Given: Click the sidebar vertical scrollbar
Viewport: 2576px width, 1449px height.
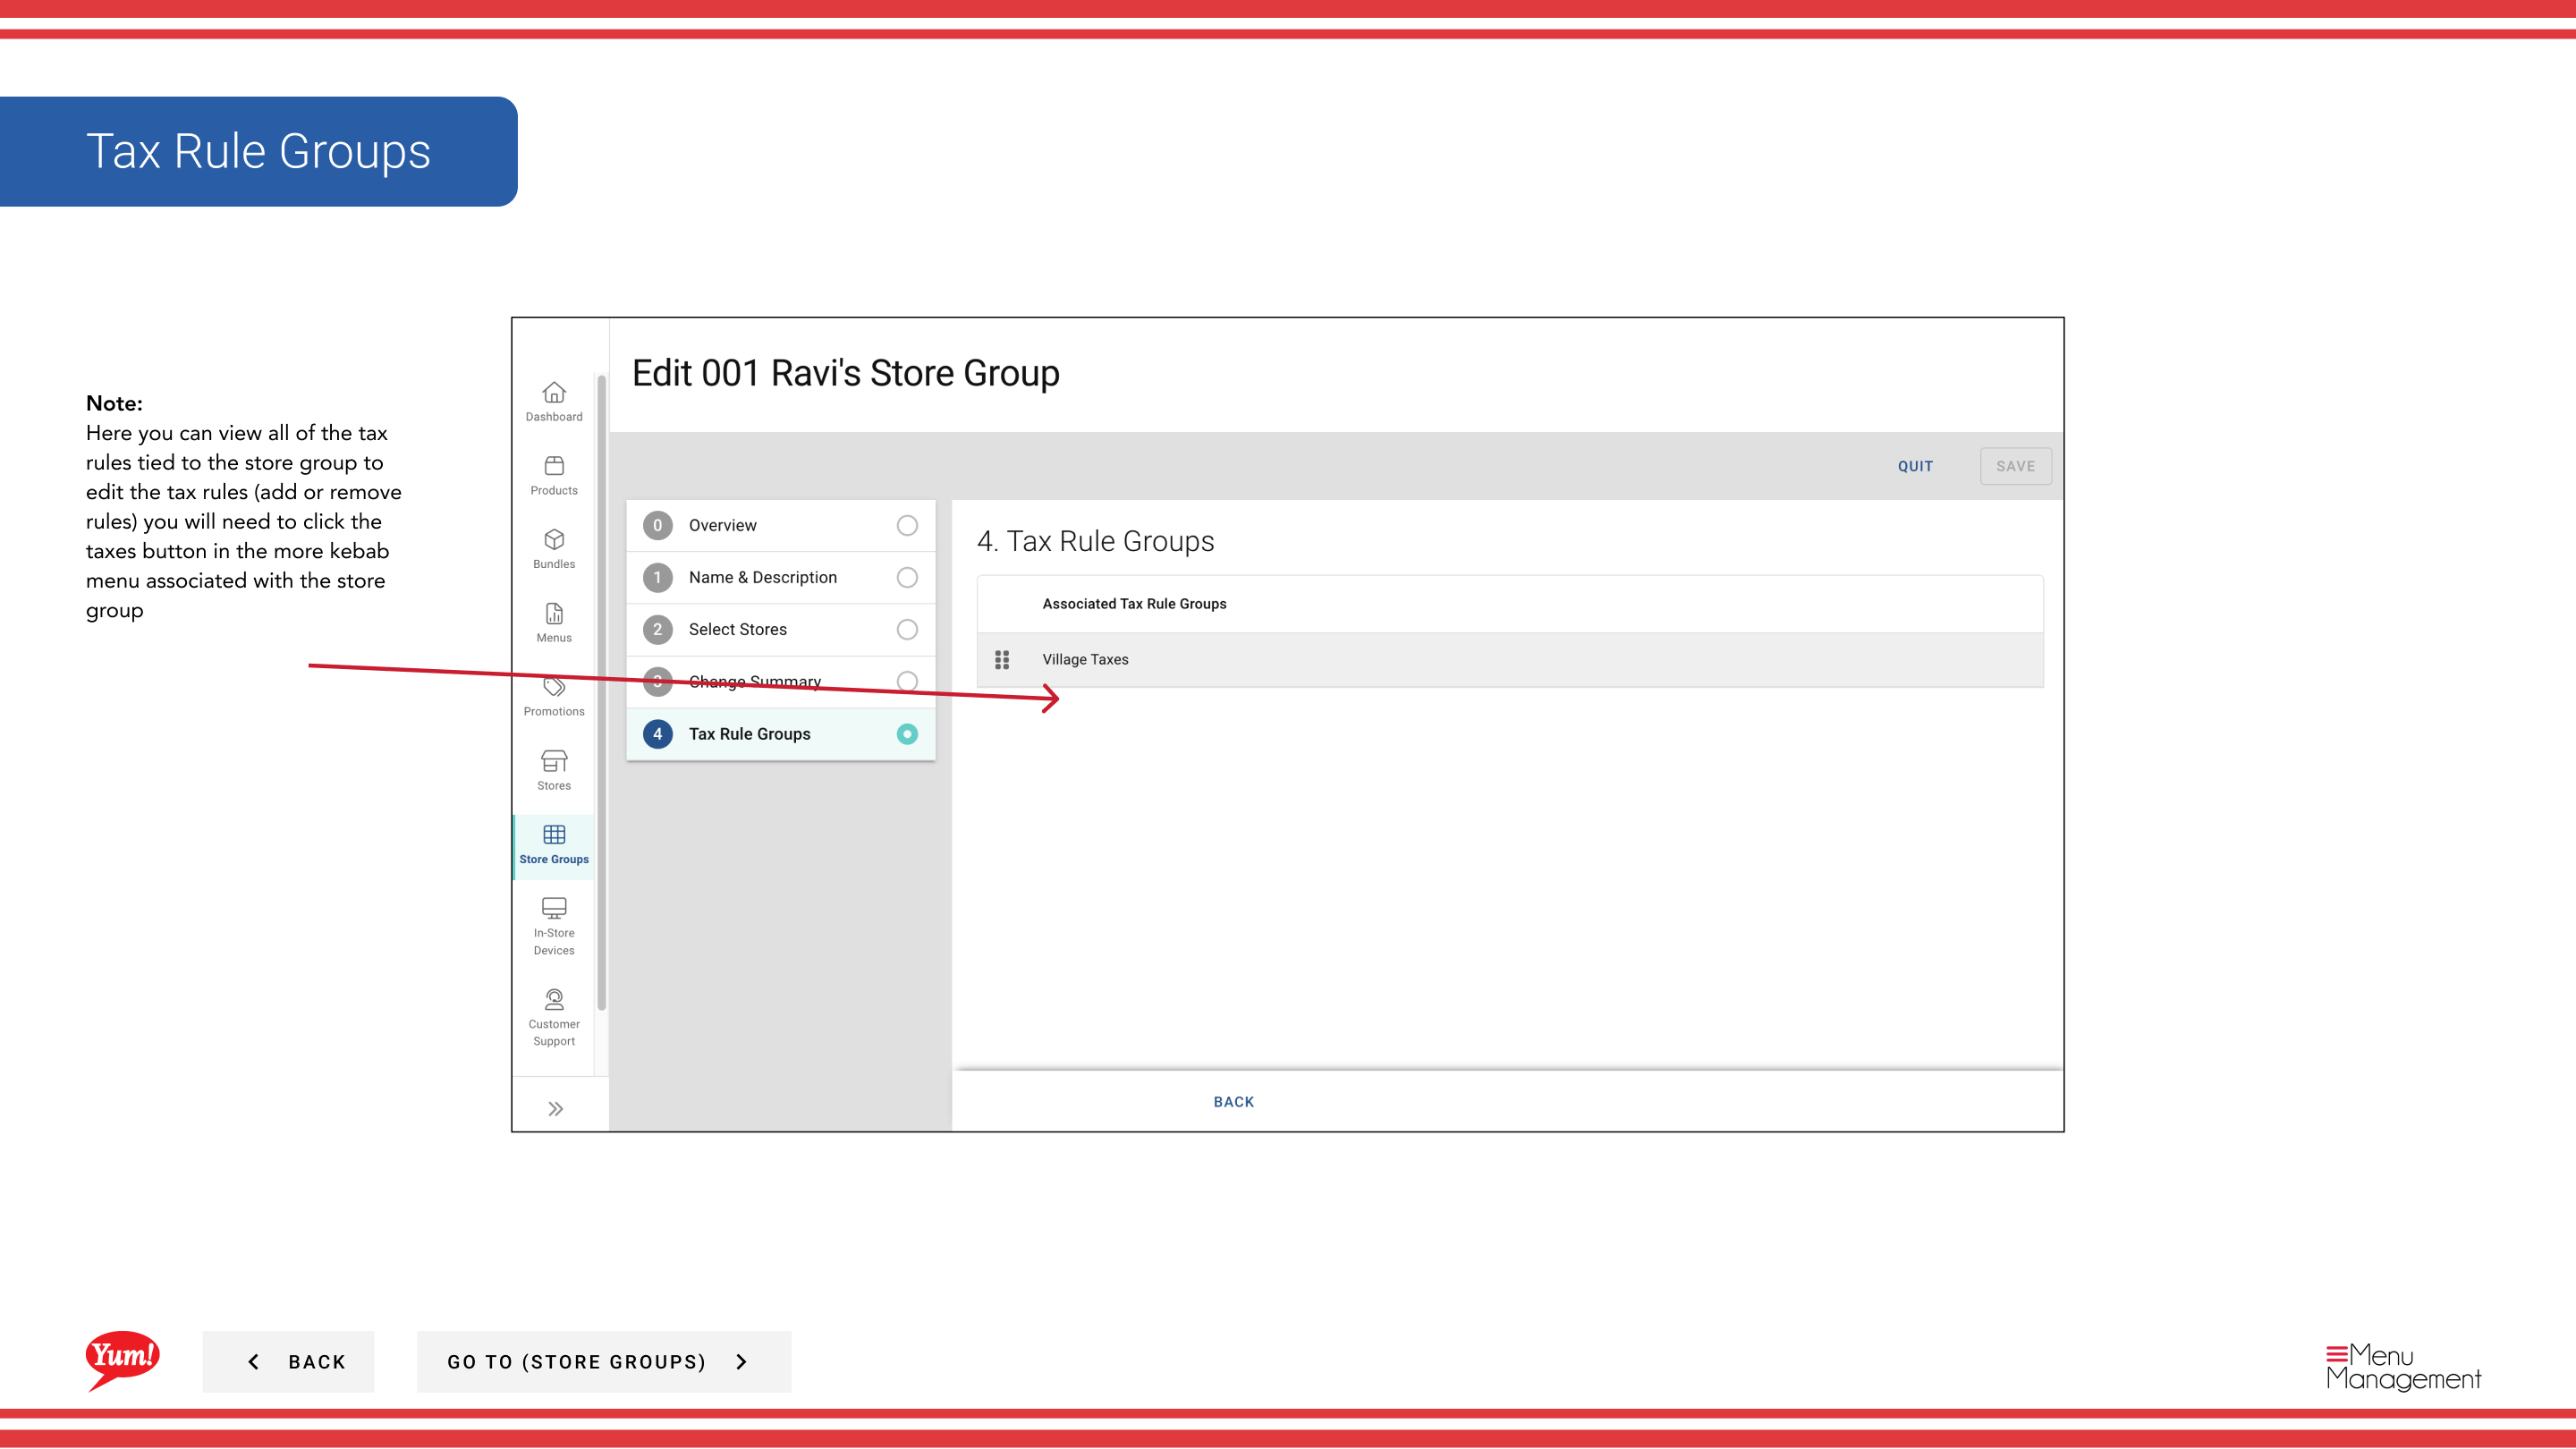Looking at the screenshot, I should pos(601,692).
